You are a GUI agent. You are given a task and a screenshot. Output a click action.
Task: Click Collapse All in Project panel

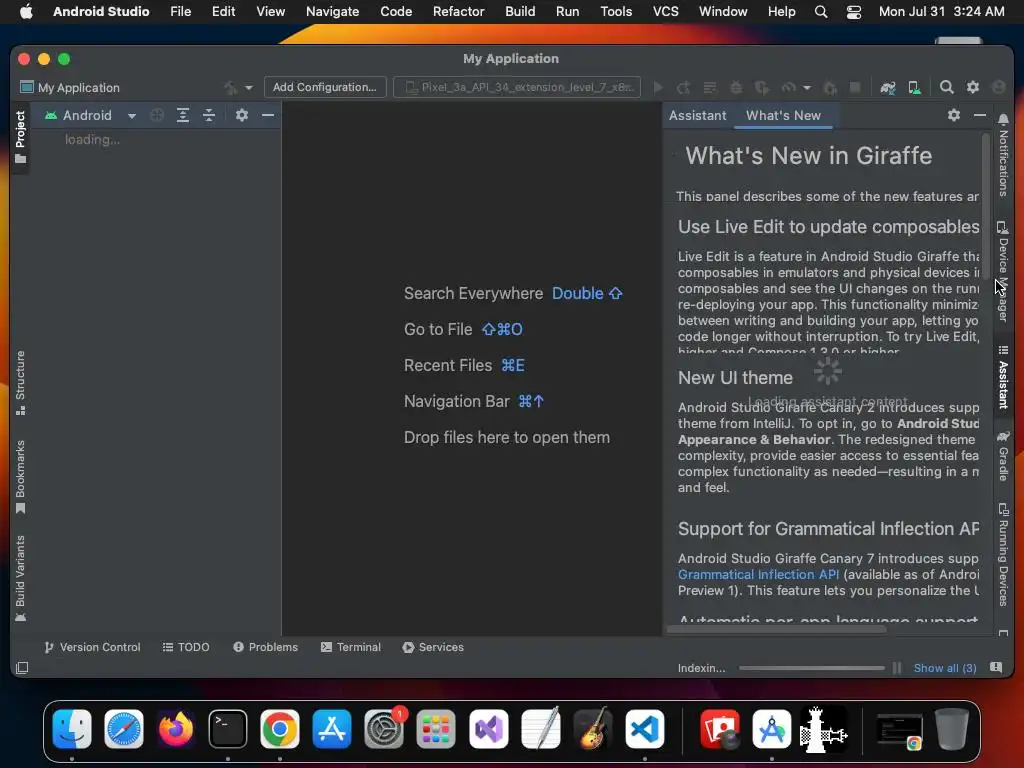[x=209, y=116]
